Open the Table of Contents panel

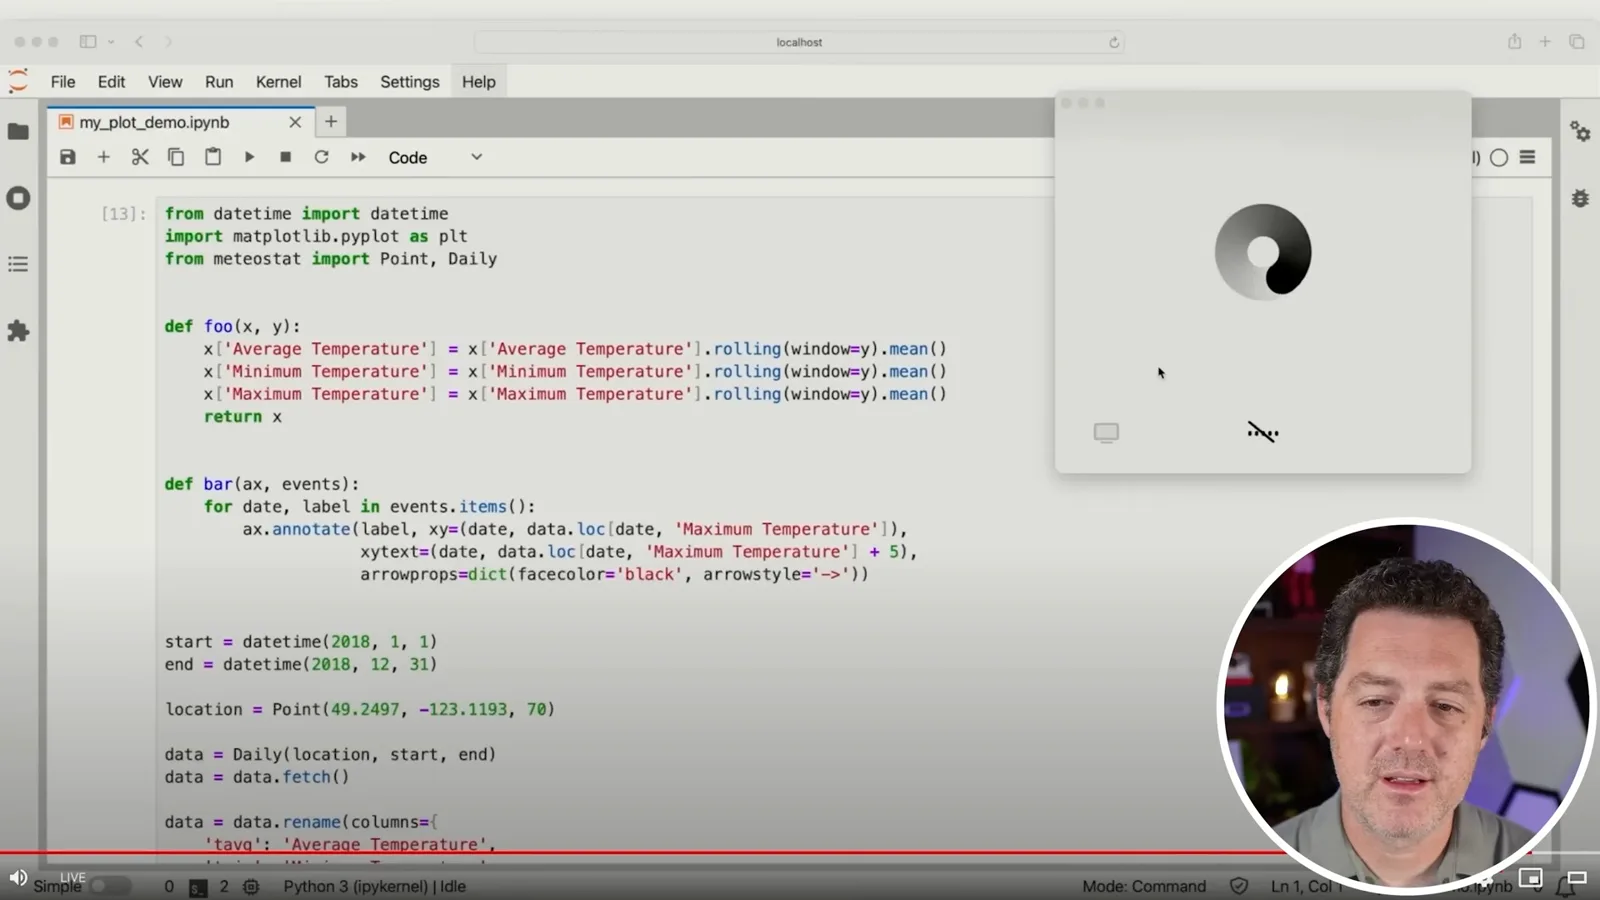click(18, 264)
